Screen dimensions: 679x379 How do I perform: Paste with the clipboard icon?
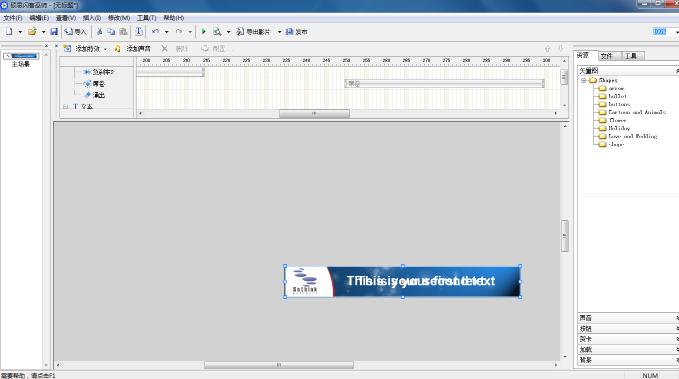click(123, 32)
